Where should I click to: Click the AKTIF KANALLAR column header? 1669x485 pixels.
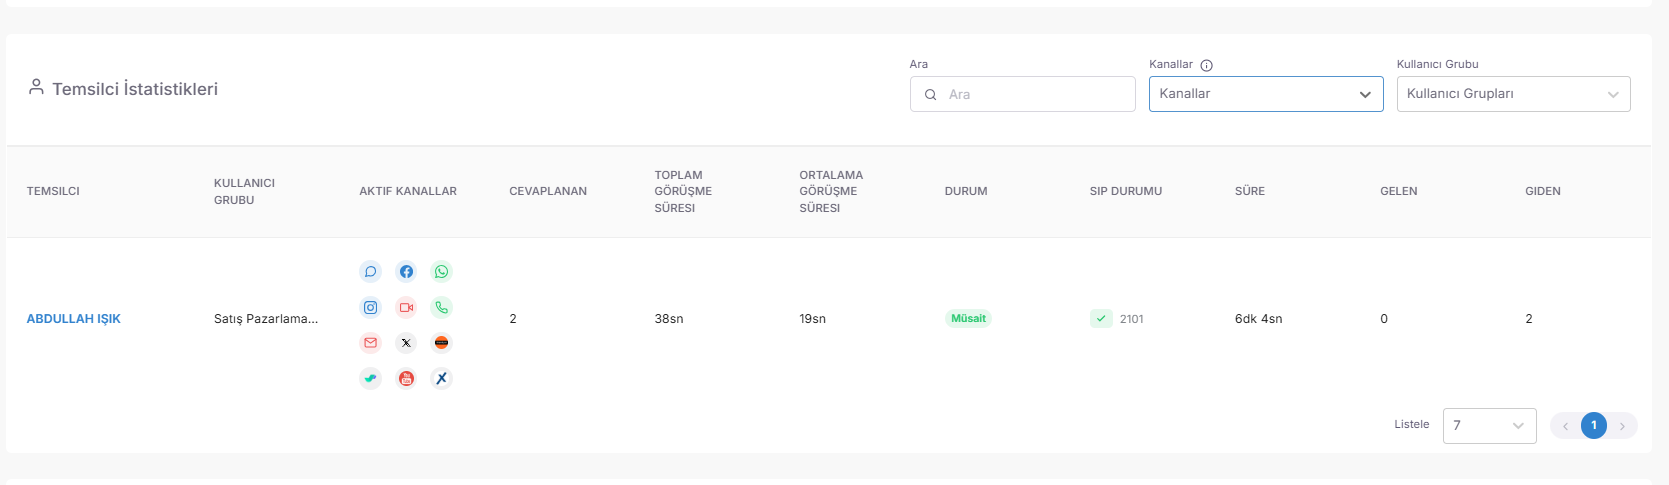[408, 191]
